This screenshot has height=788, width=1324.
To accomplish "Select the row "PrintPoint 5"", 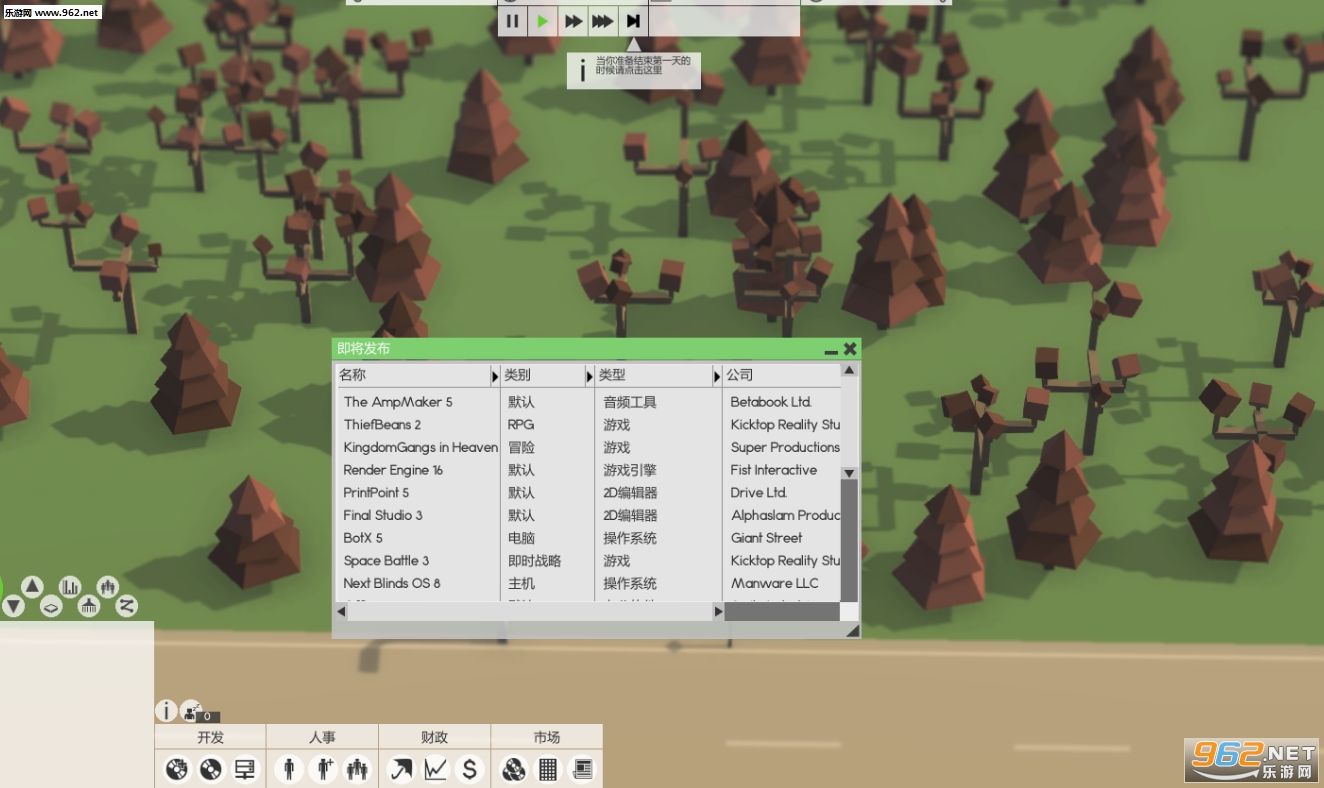I will click(x=588, y=493).
